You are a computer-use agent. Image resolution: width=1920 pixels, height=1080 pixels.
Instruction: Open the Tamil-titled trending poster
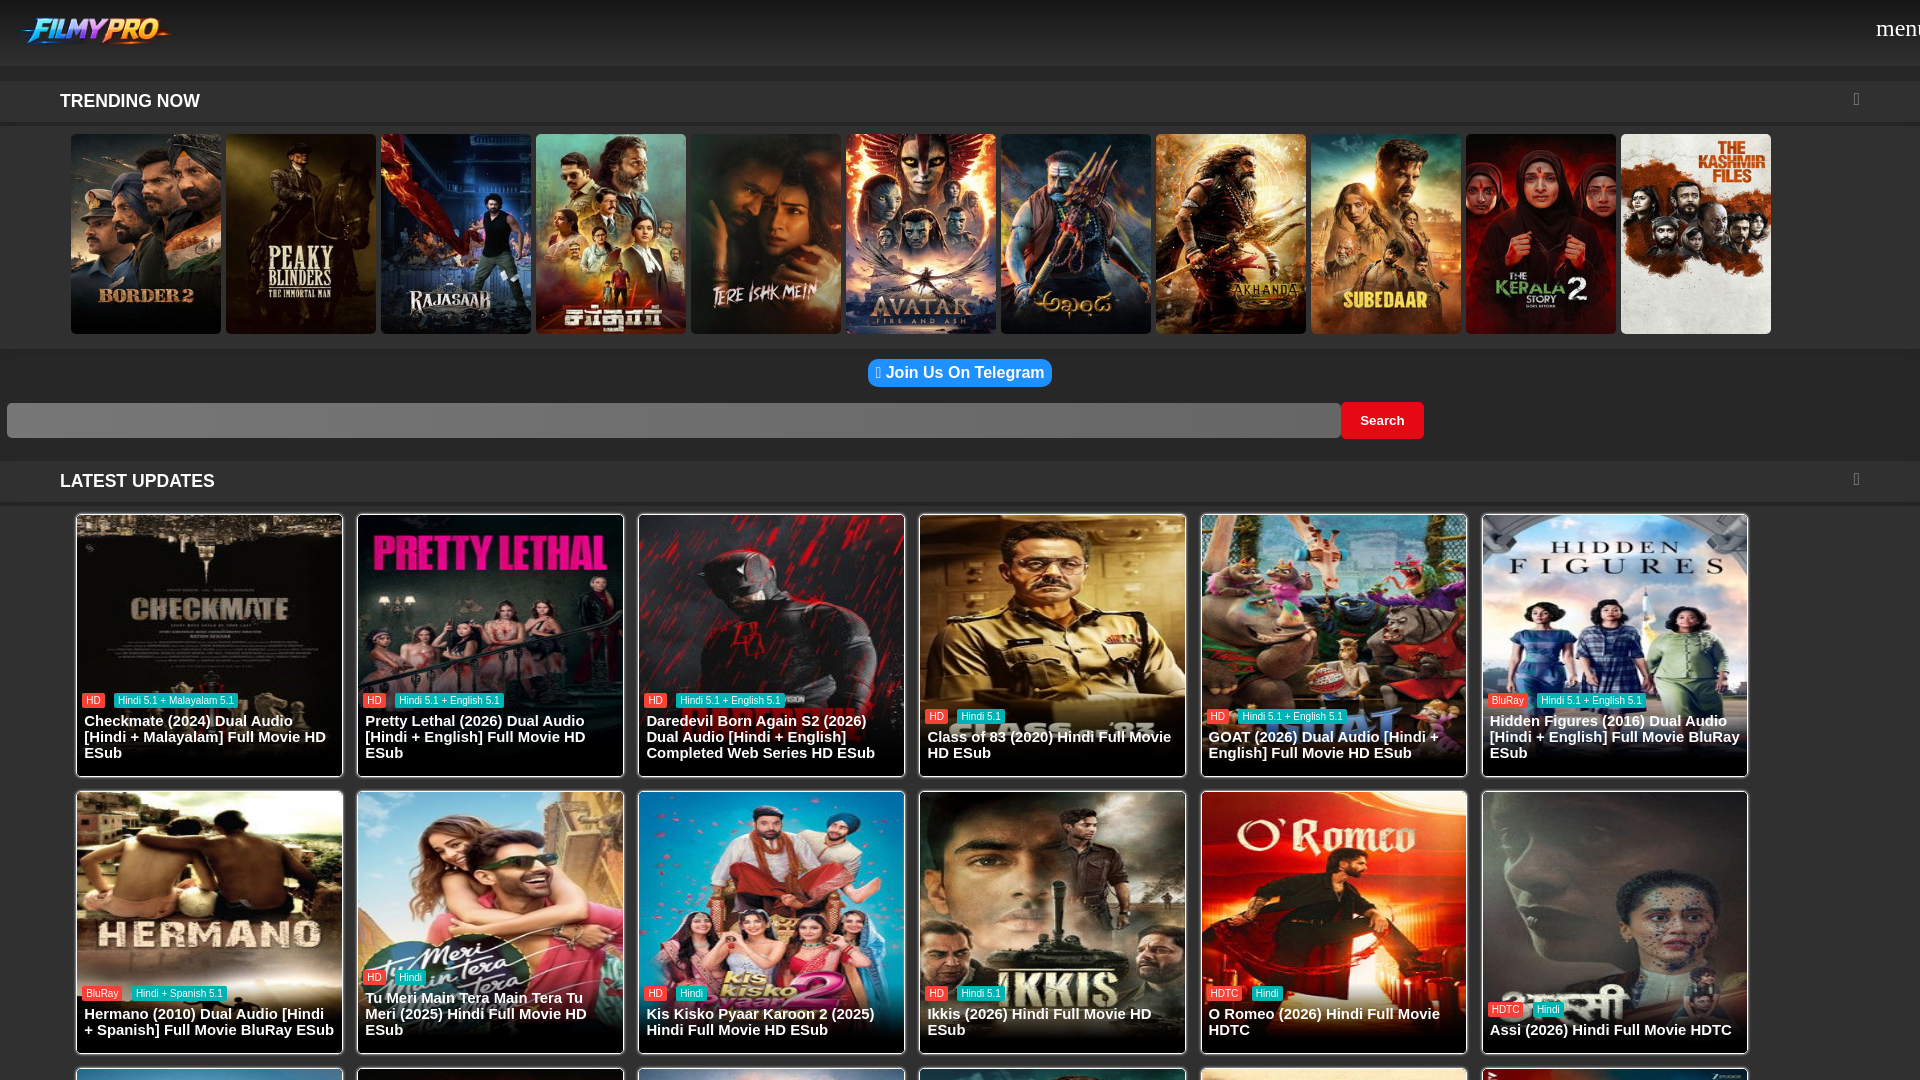coord(611,234)
